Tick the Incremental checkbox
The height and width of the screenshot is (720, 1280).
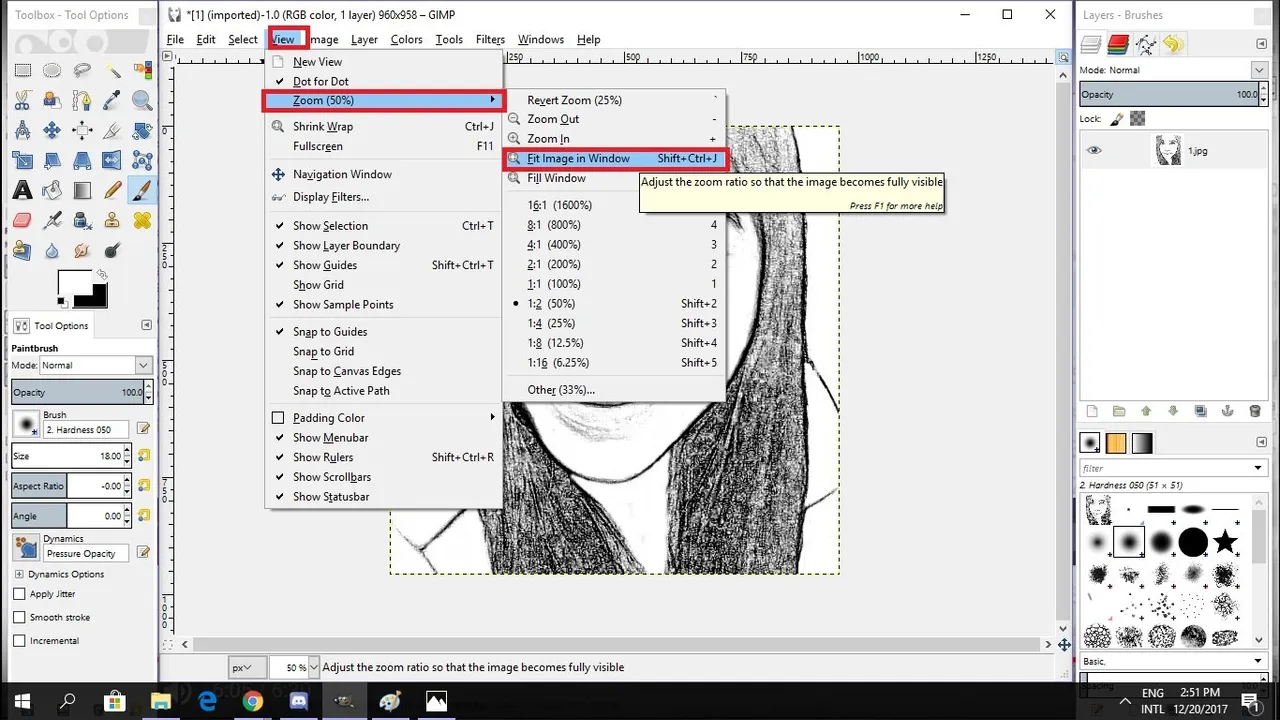click(19, 641)
